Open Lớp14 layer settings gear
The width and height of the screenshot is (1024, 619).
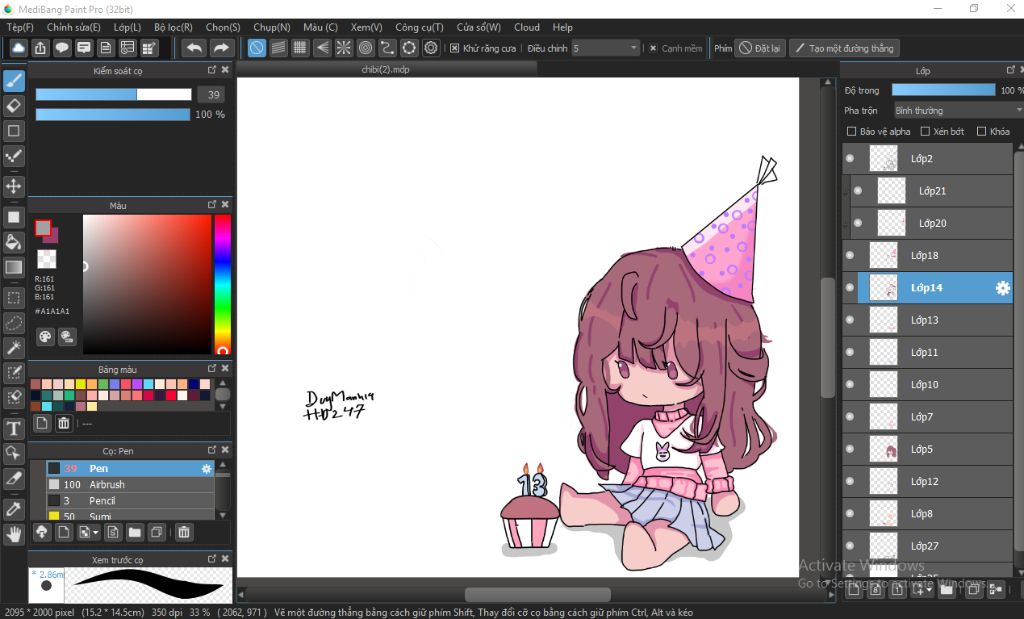[1002, 288]
